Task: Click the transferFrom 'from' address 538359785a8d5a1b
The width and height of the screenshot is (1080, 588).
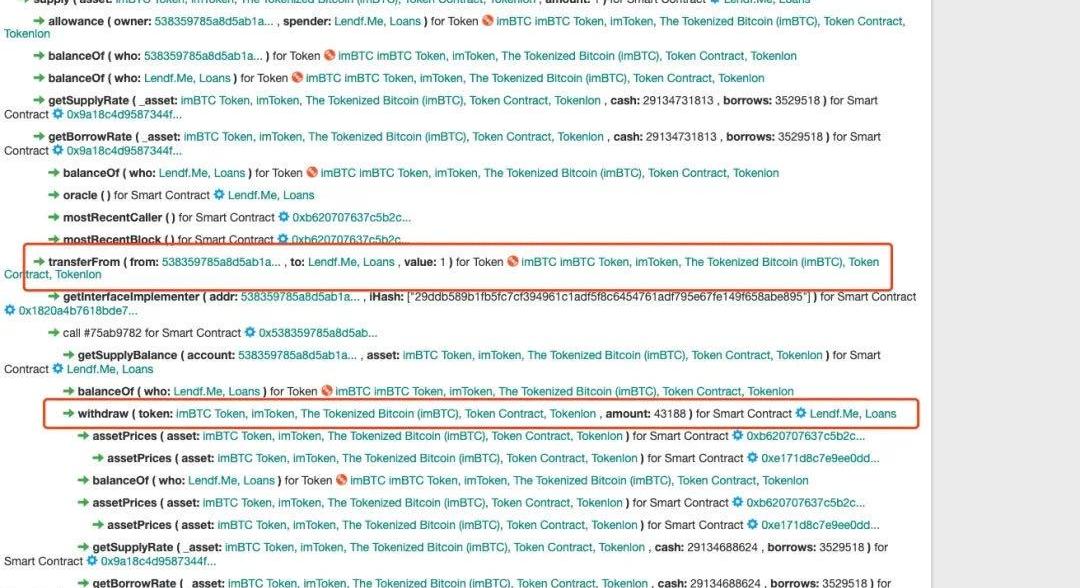Action: 221,262
